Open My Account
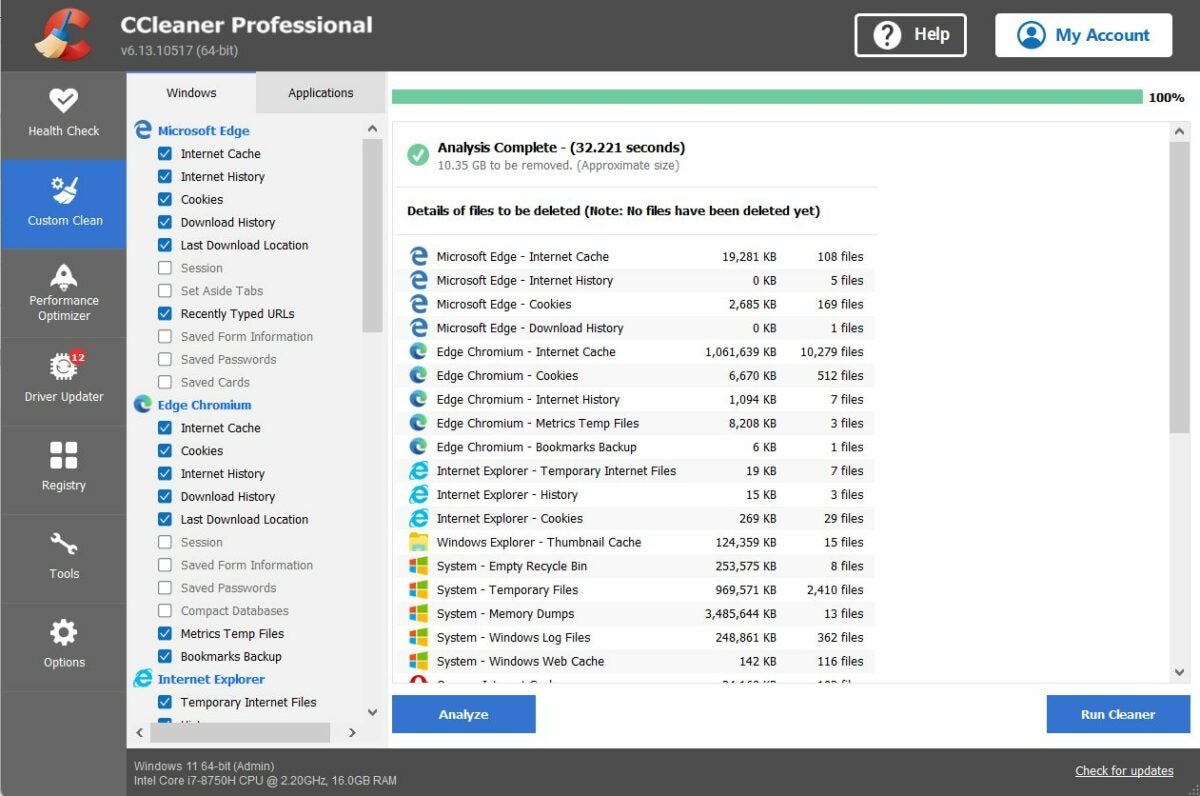The height and width of the screenshot is (796, 1200). [x=1083, y=34]
